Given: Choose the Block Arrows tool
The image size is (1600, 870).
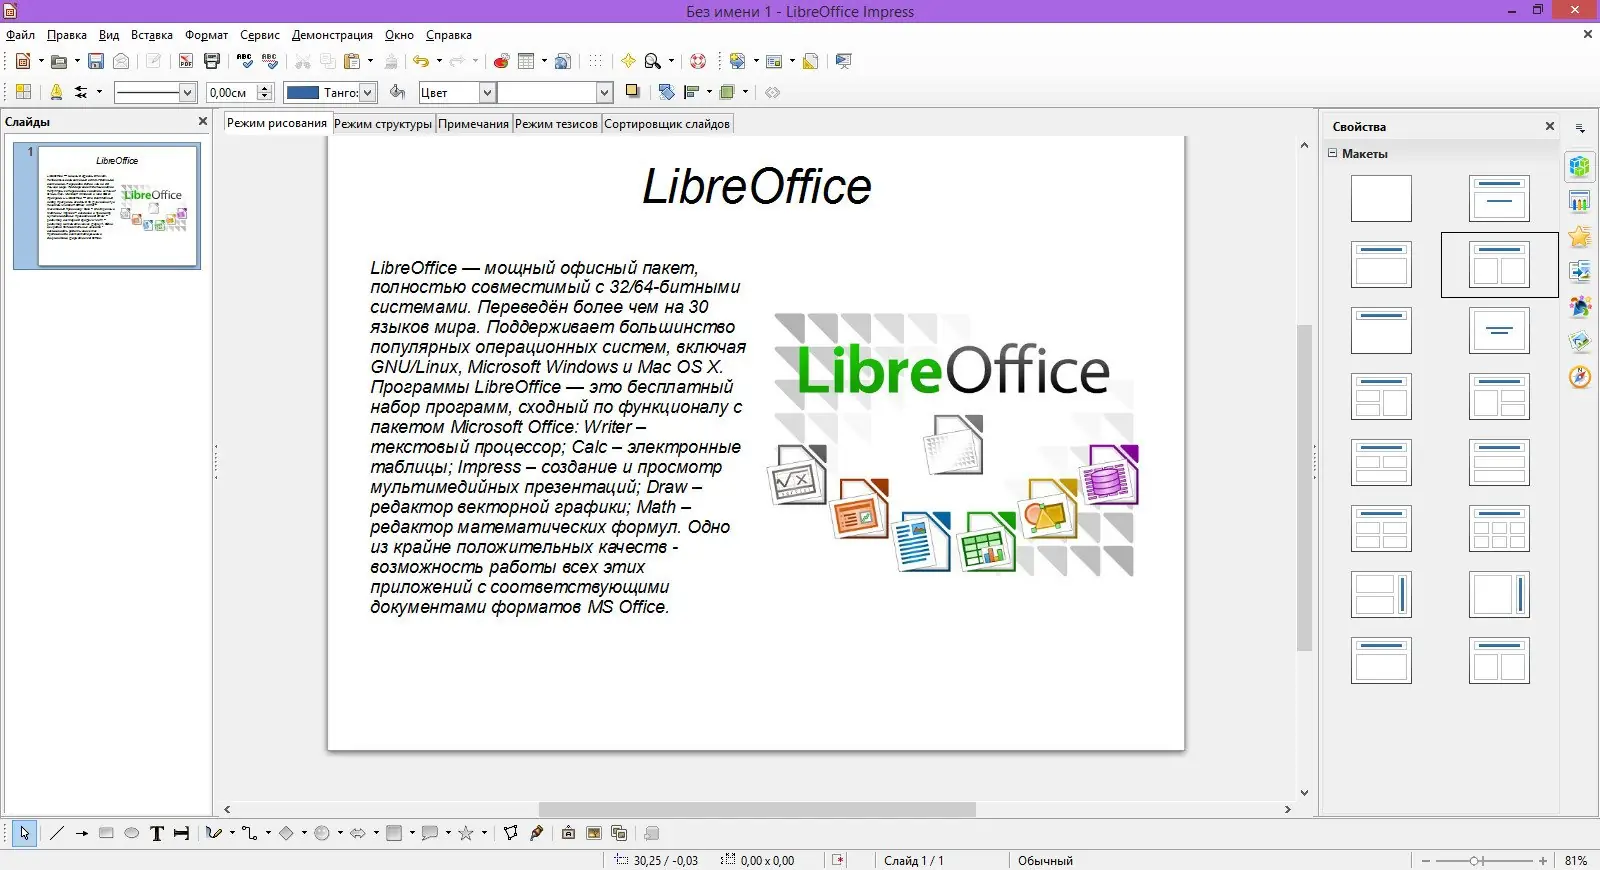Looking at the screenshot, I should coord(358,833).
